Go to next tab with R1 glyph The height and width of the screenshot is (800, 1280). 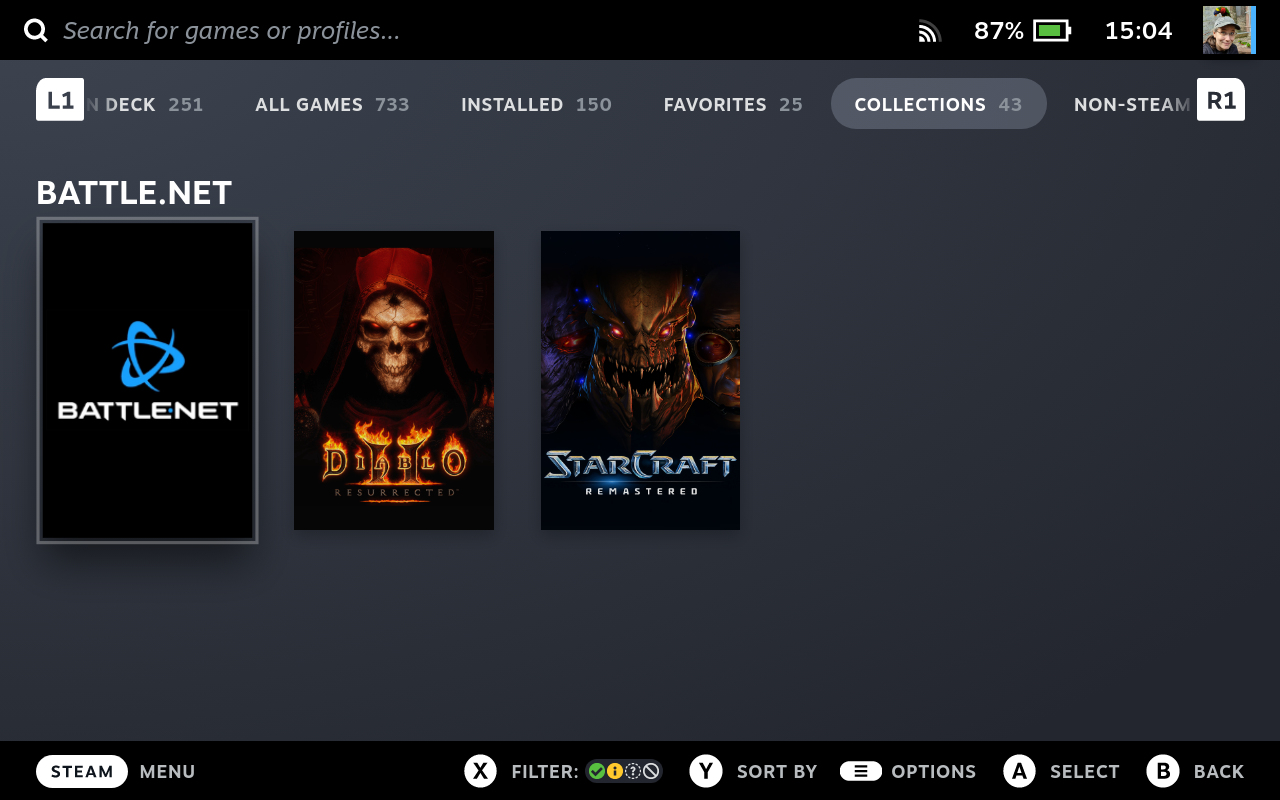1221,100
